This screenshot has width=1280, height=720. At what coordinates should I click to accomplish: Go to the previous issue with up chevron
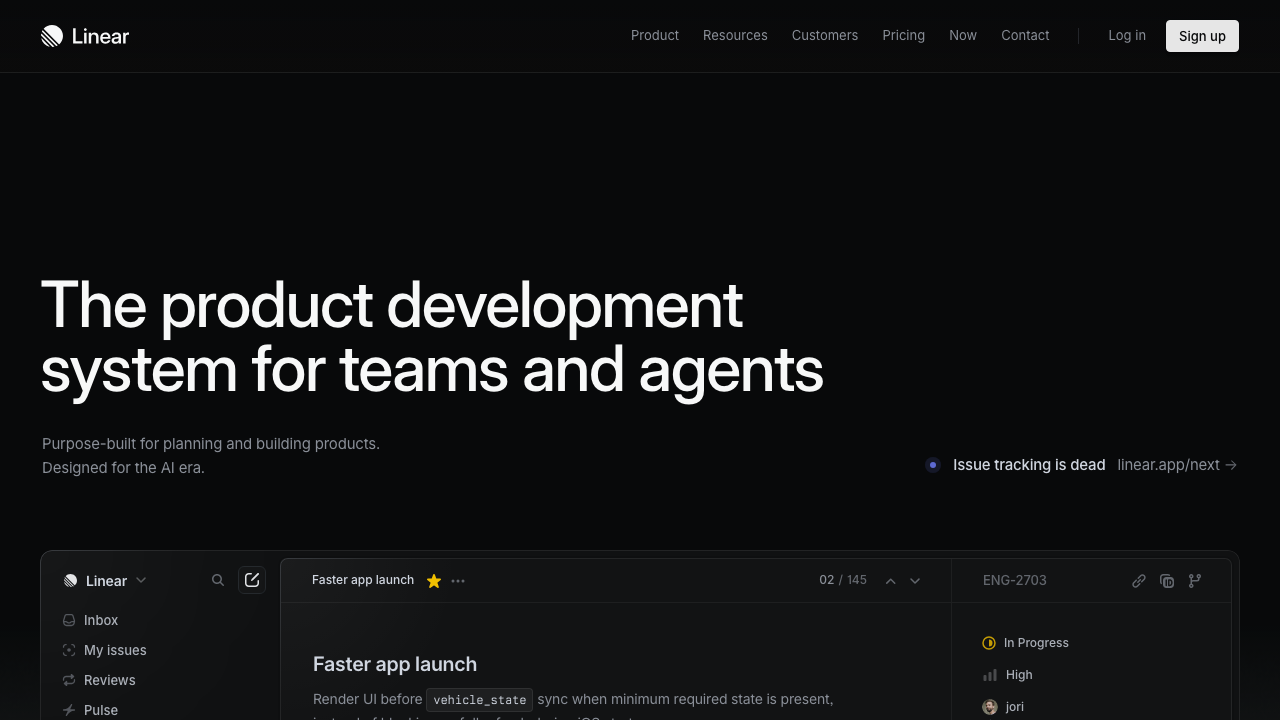tap(890, 581)
